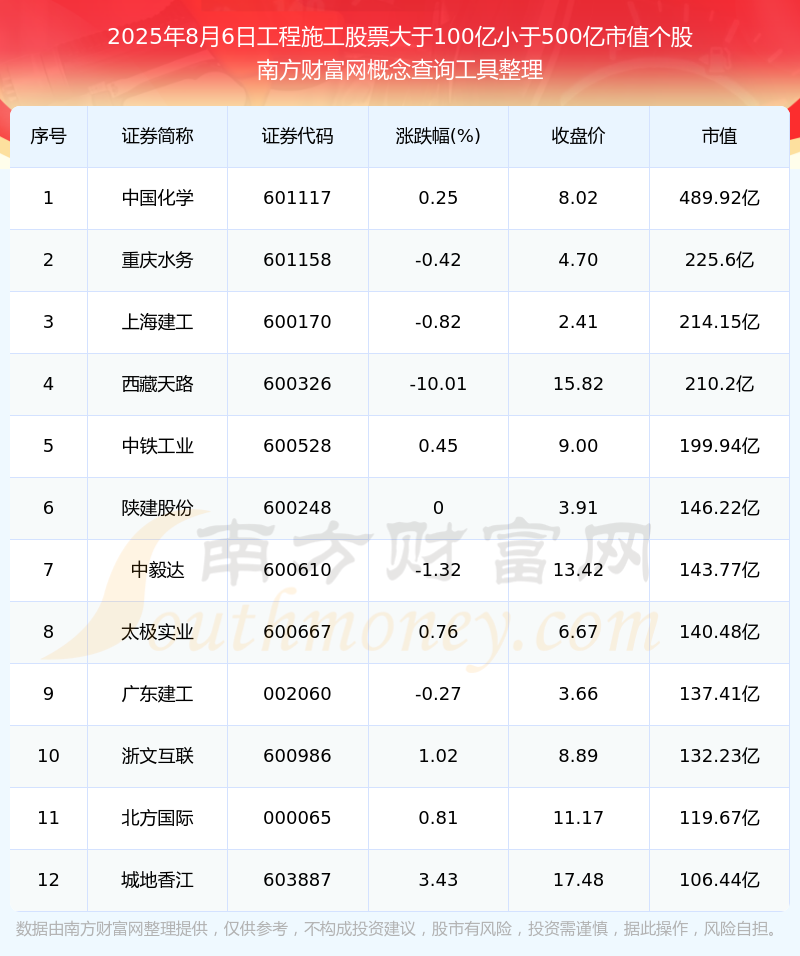This screenshot has height=956, width=800.
Task: Select stock code 601117
Action: (298, 198)
